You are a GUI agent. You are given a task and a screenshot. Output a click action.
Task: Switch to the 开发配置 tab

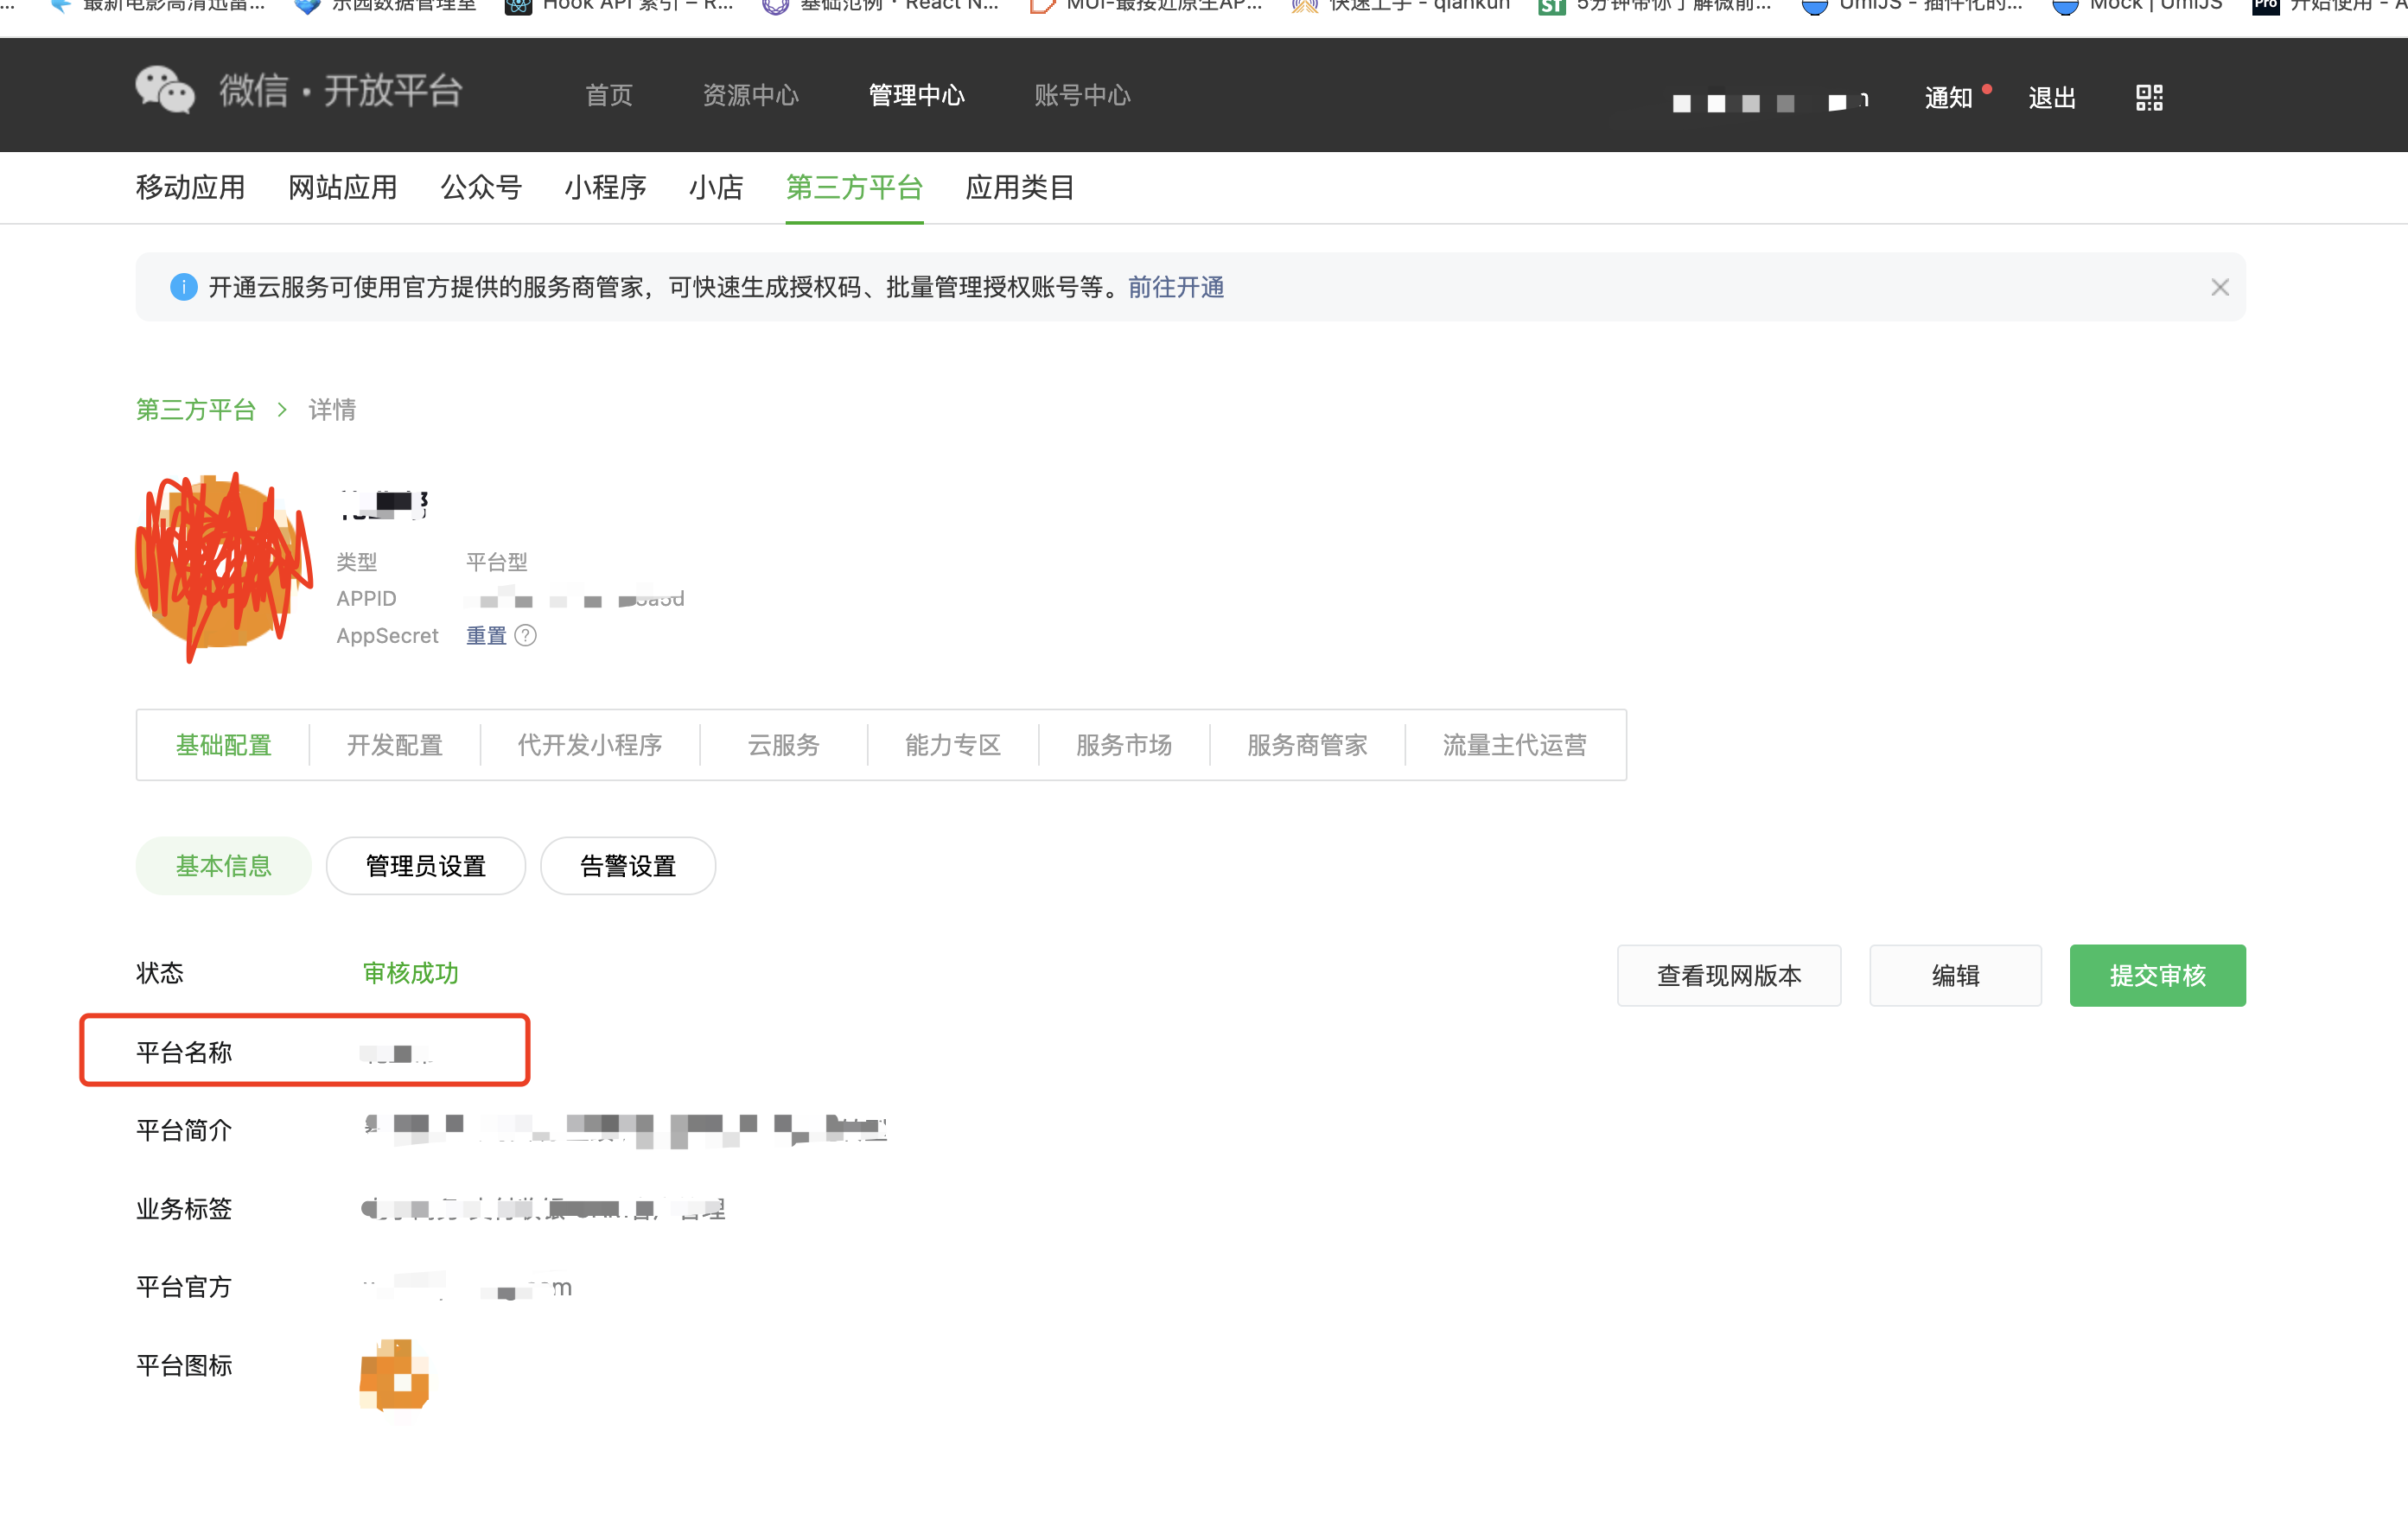pos(394,745)
